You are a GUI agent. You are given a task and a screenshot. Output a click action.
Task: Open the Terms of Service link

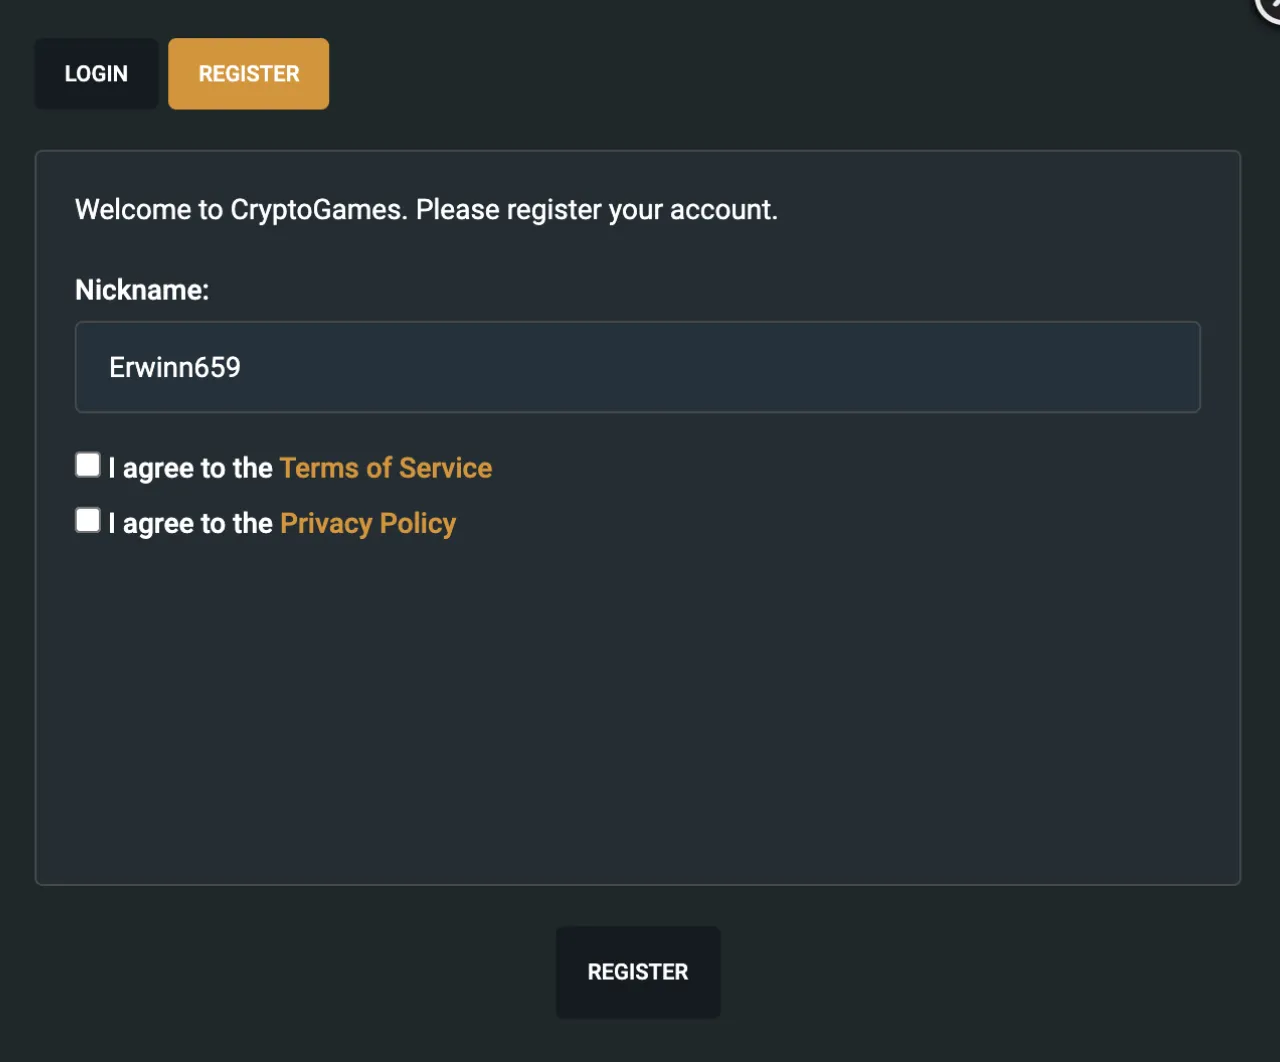coord(386,468)
